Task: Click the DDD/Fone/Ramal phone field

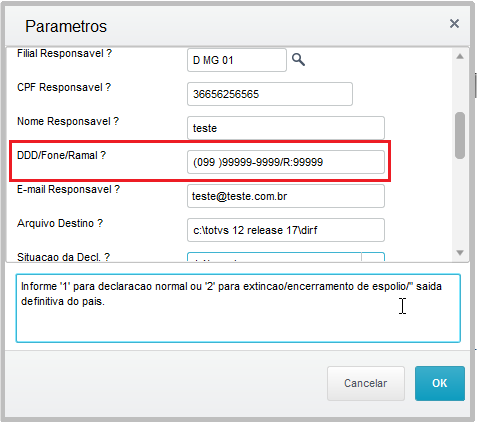Action: pyautogui.click(x=286, y=162)
